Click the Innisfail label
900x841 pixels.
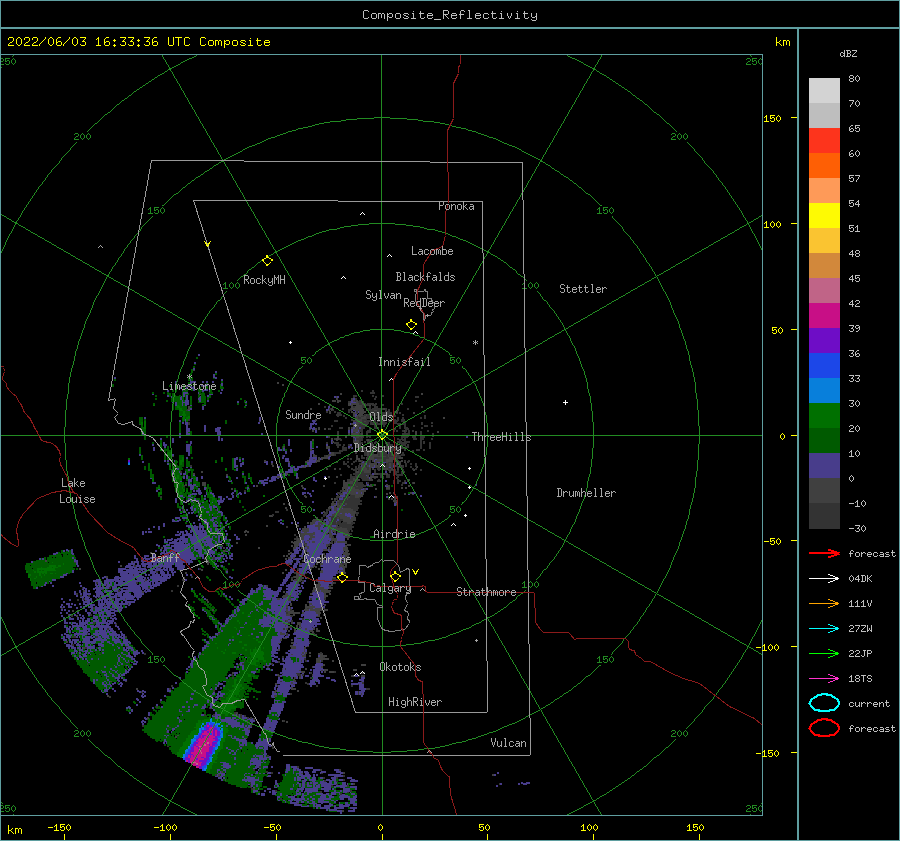click(x=404, y=362)
